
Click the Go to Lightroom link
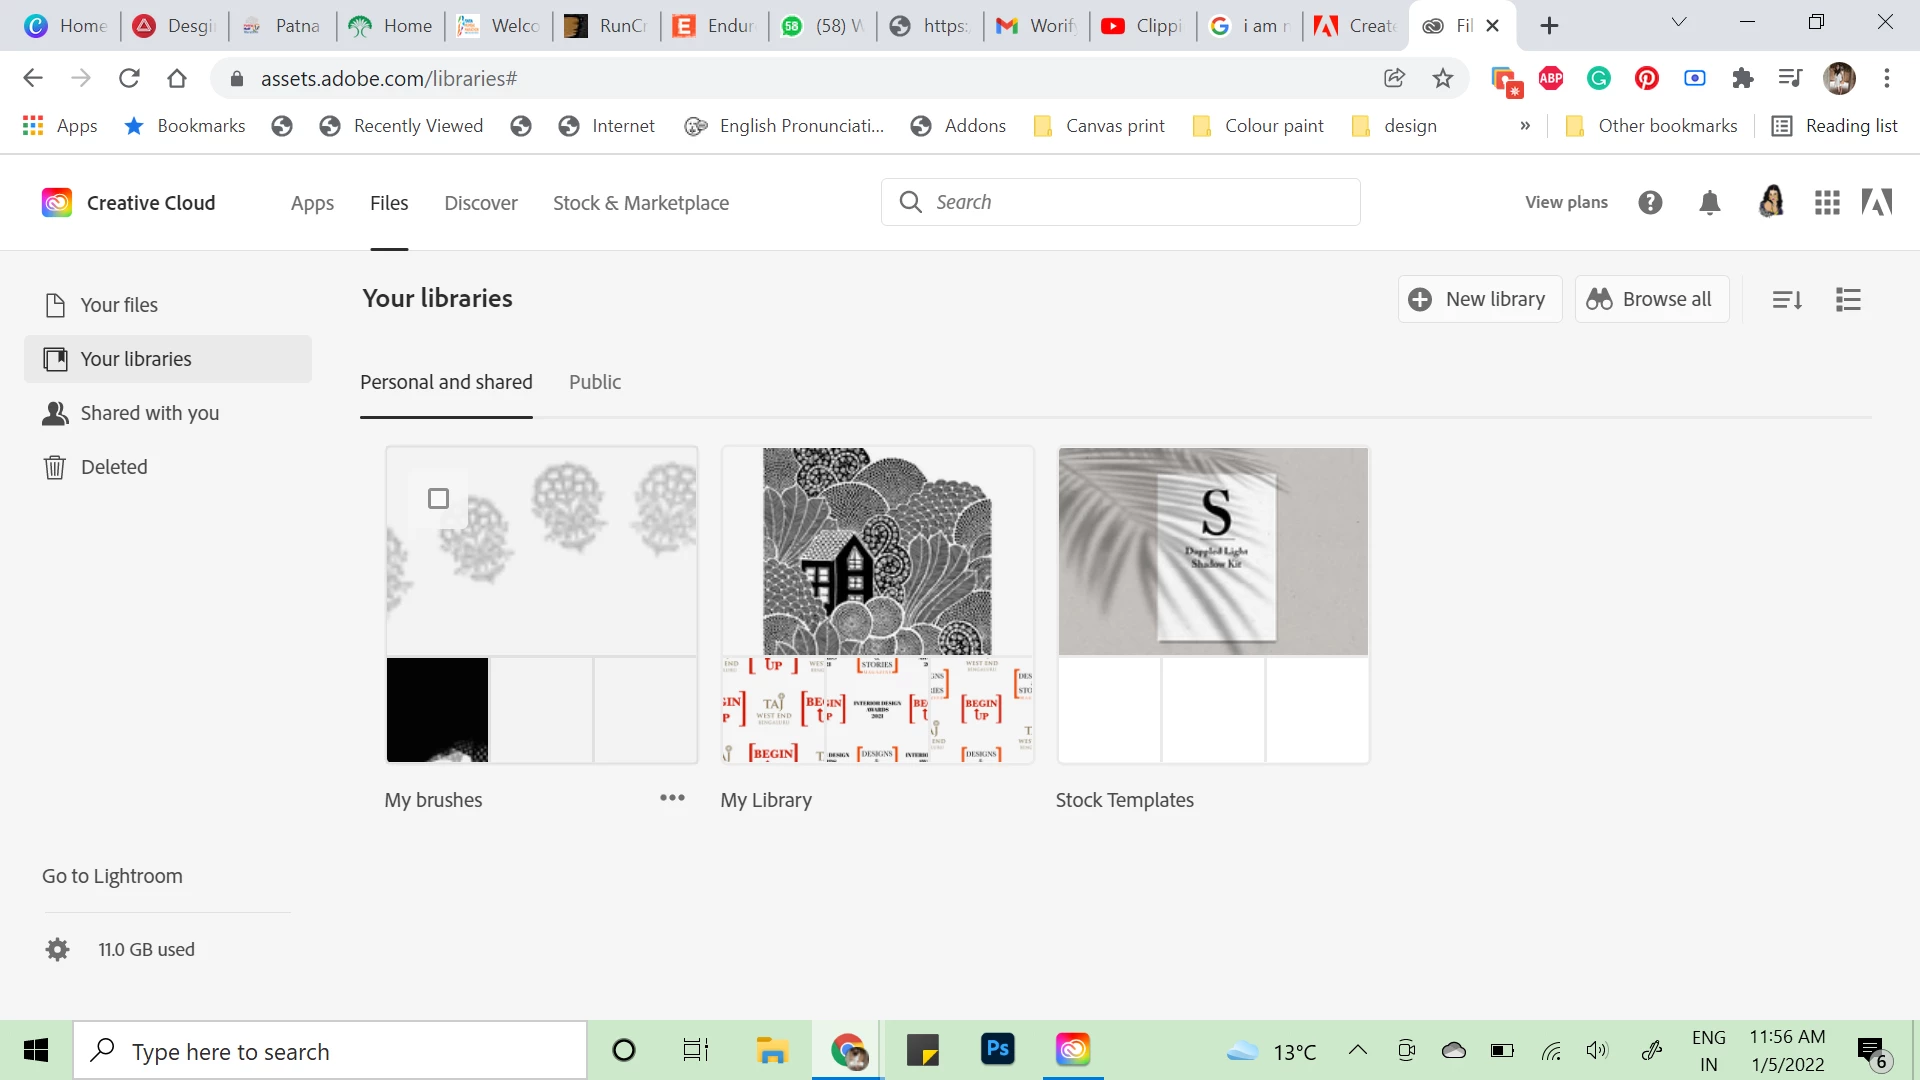tap(112, 876)
